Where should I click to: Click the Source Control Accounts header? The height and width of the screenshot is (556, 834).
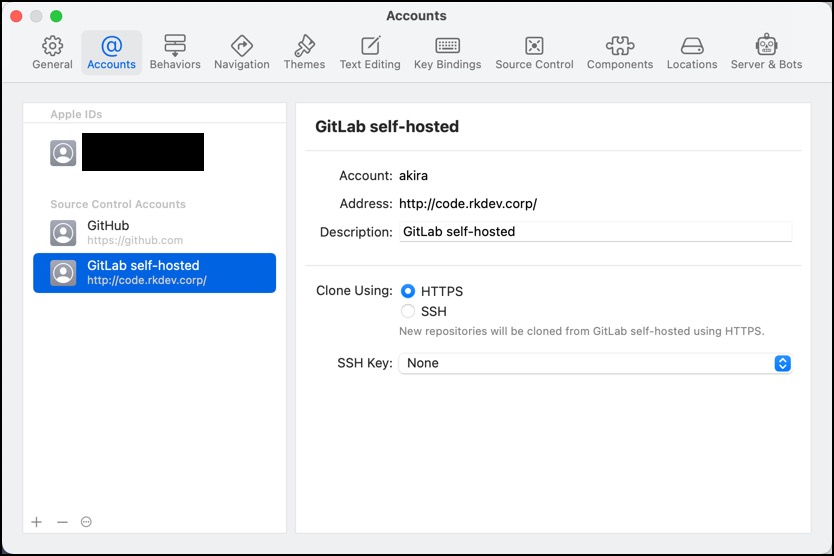(118, 204)
